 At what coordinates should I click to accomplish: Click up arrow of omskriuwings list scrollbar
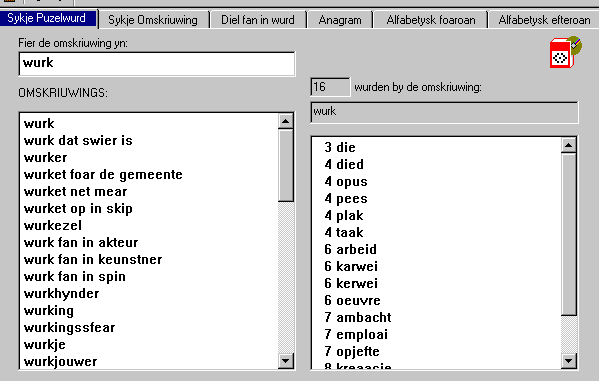coord(286,122)
